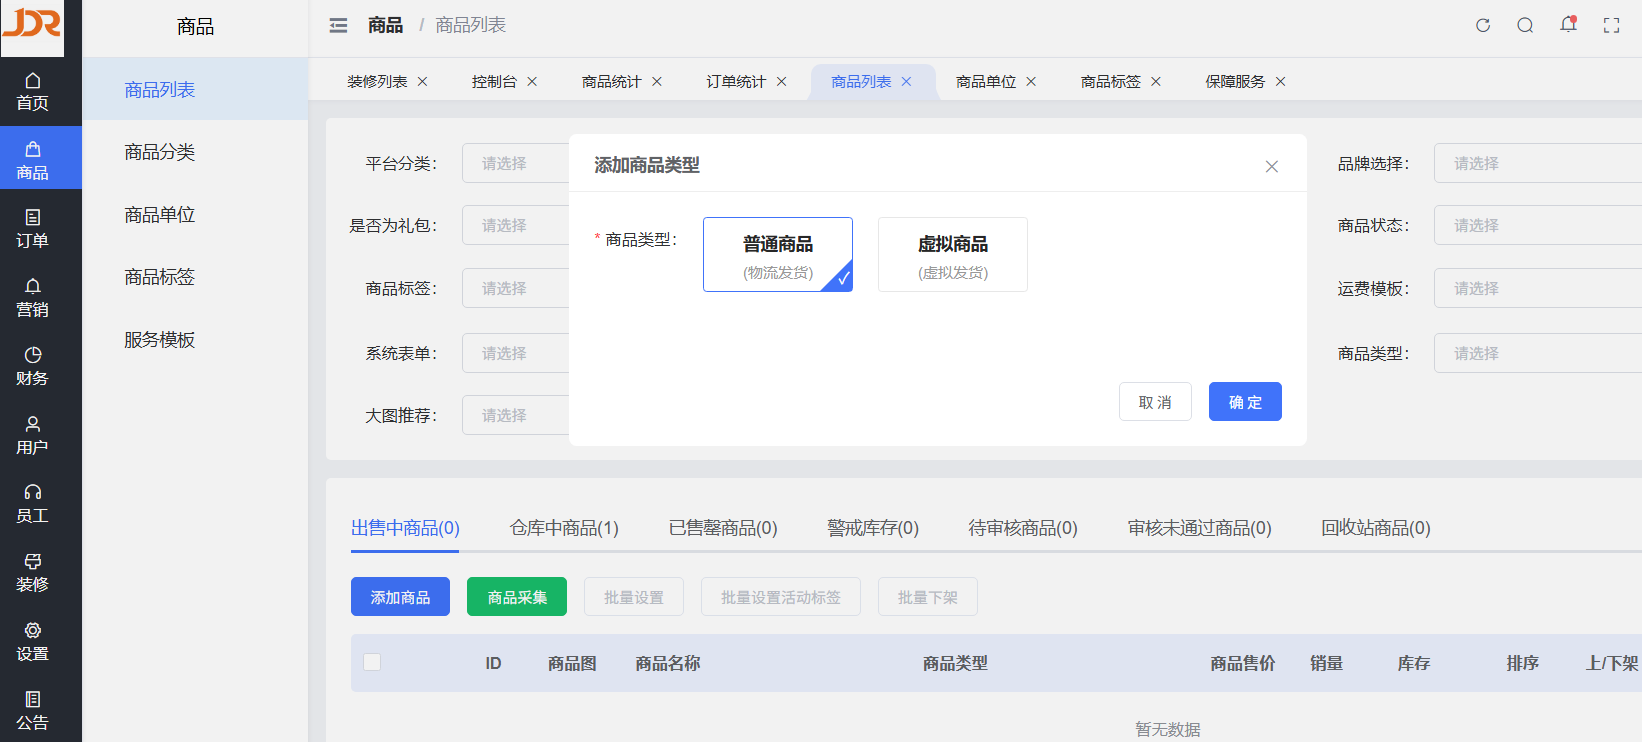
Task: Open 是否为礼包 dropdown
Action: click(516, 225)
